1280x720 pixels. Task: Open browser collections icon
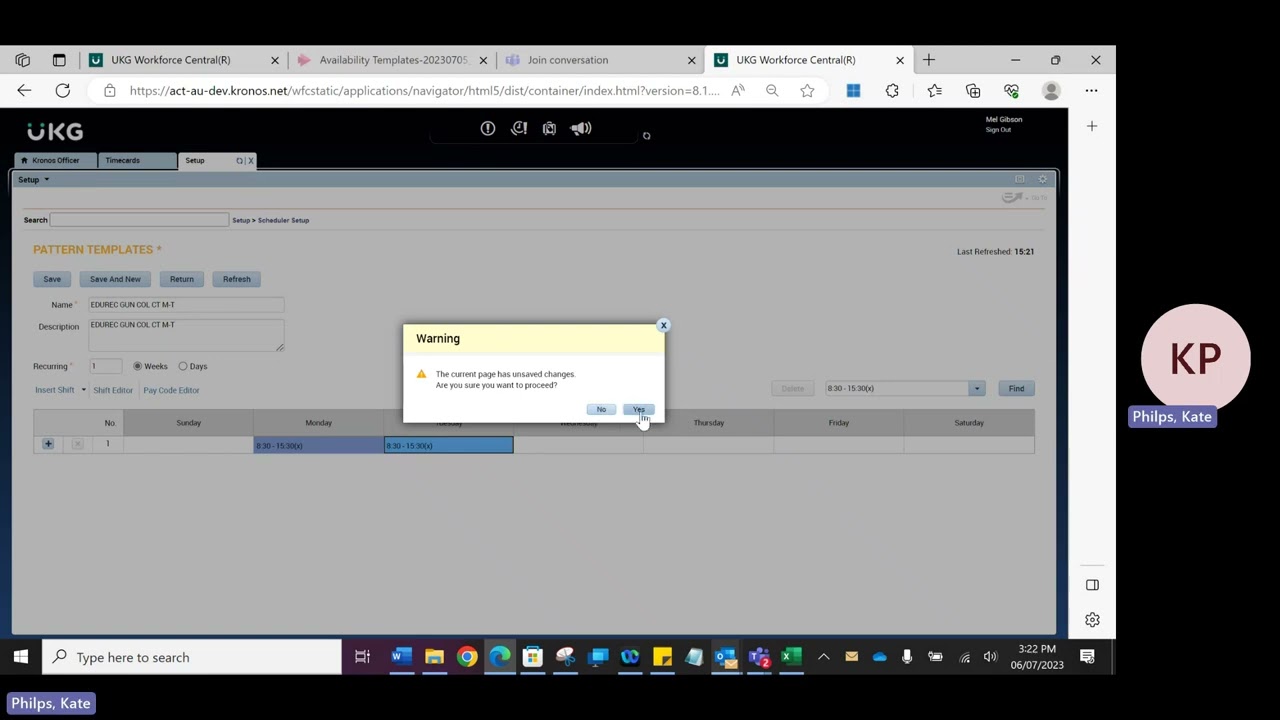(973, 91)
